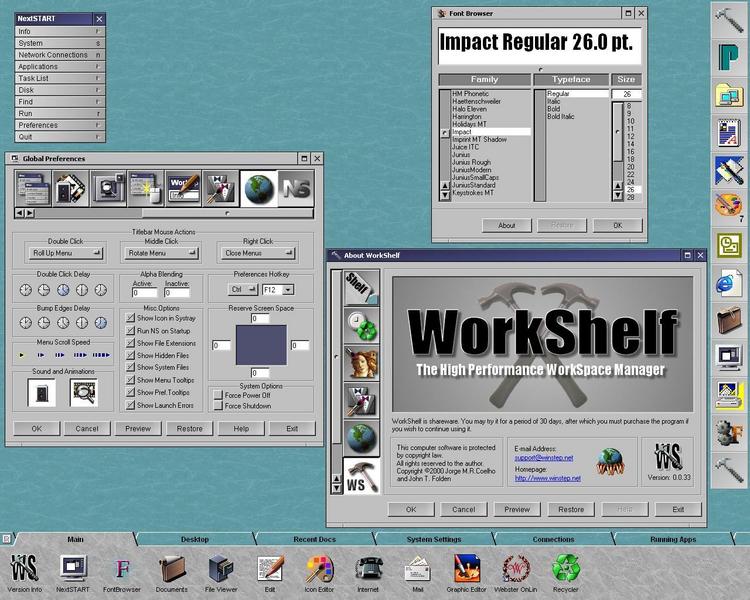Launch Icon Editor from the shelf
750x600 pixels.
[x=319, y=568]
